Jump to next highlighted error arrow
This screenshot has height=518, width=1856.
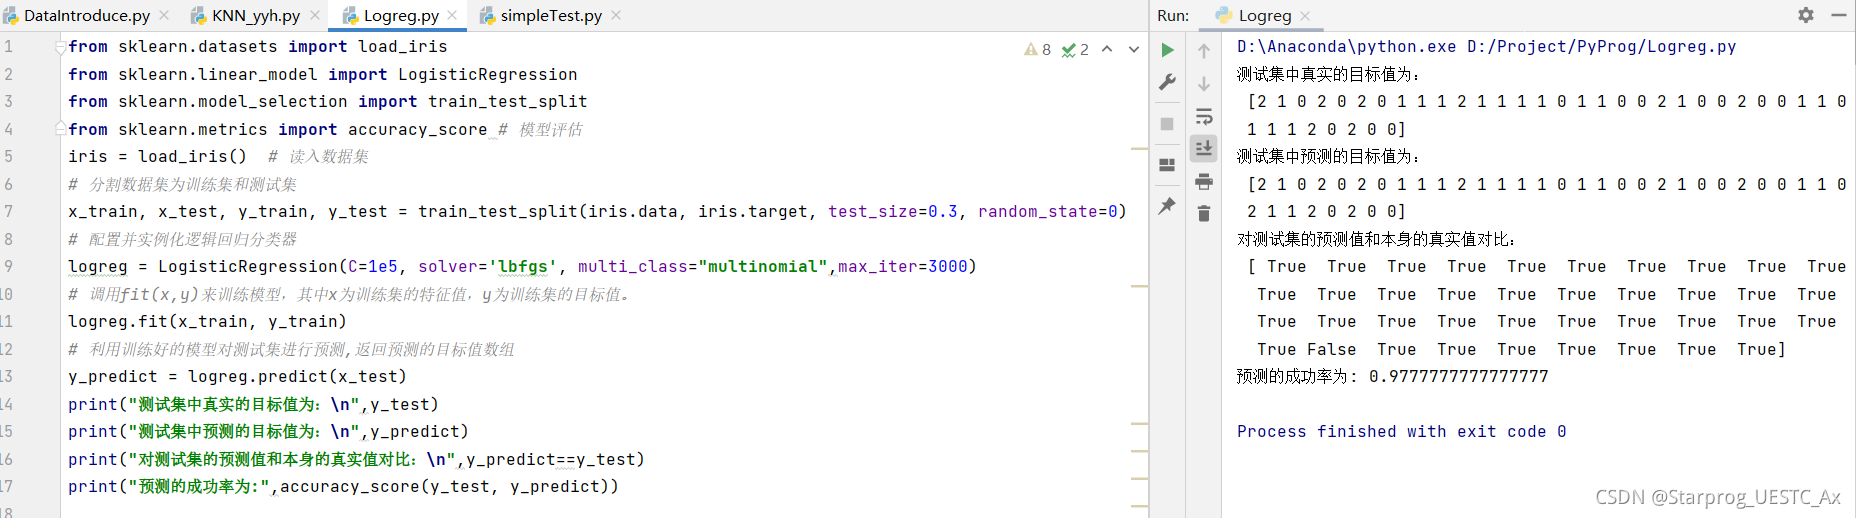pyautogui.click(x=1134, y=49)
